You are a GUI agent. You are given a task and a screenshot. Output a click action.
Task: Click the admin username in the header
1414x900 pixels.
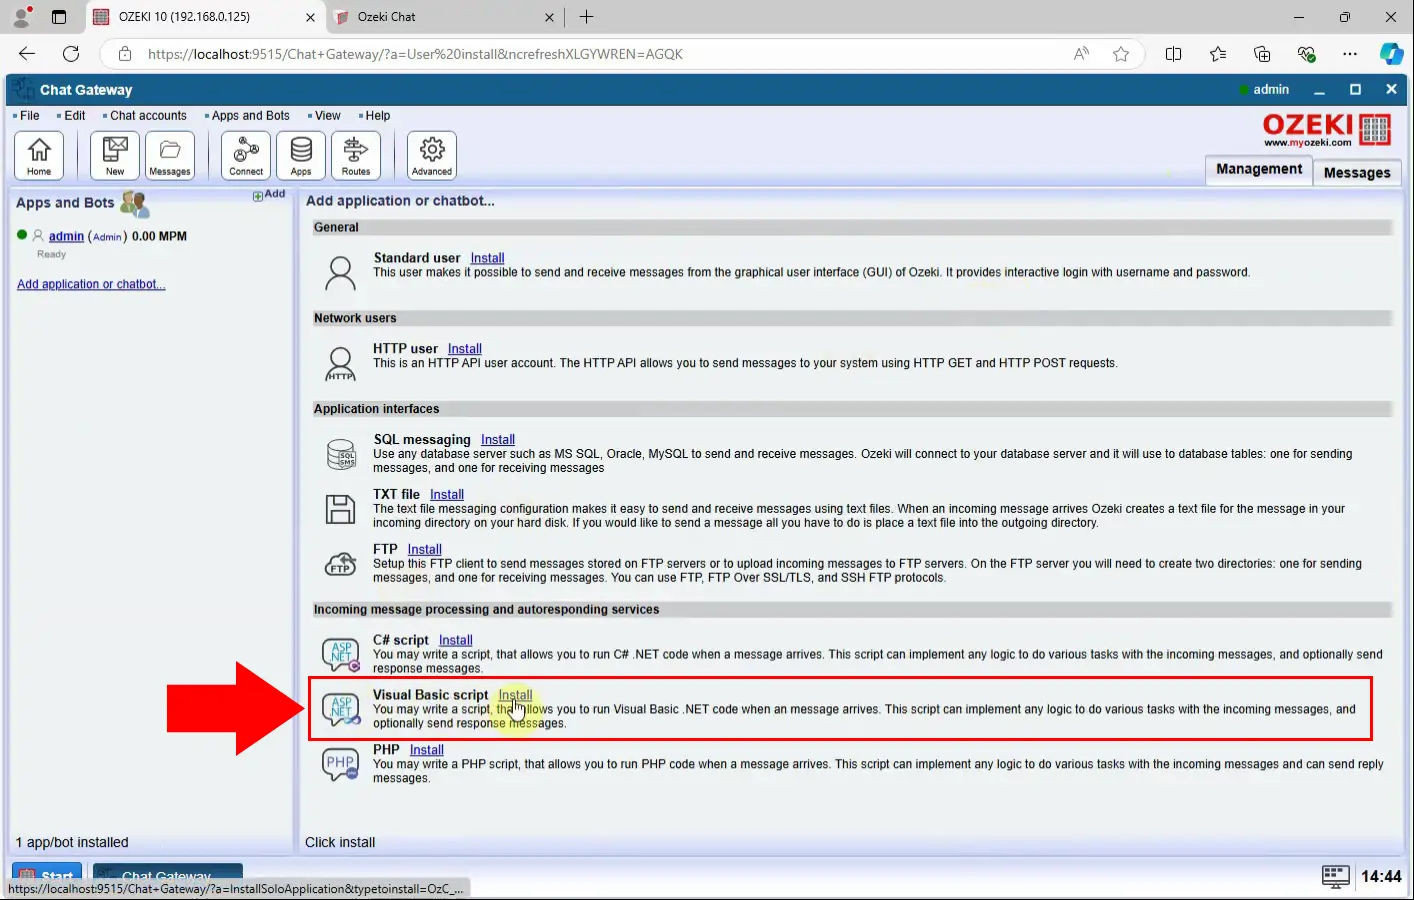(1270, 90)
